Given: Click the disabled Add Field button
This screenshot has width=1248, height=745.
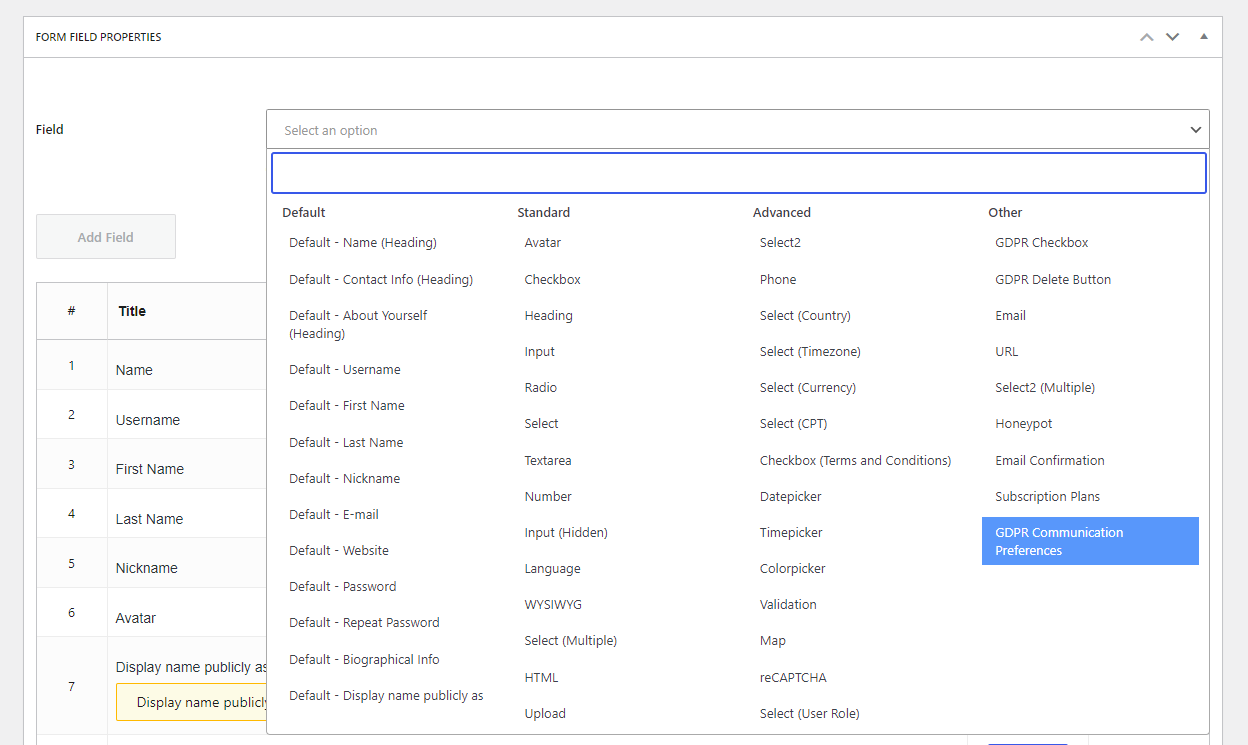Looking at the screenshot, I should 106,237.
